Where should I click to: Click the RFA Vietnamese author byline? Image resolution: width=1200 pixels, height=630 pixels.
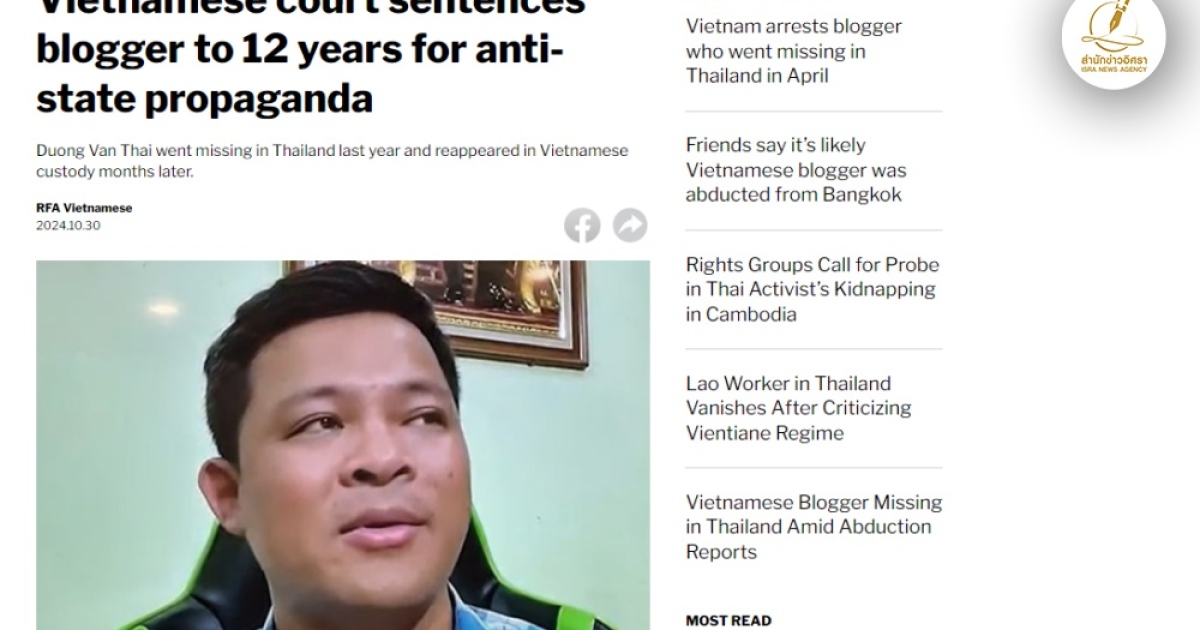(x=84, y=208)
